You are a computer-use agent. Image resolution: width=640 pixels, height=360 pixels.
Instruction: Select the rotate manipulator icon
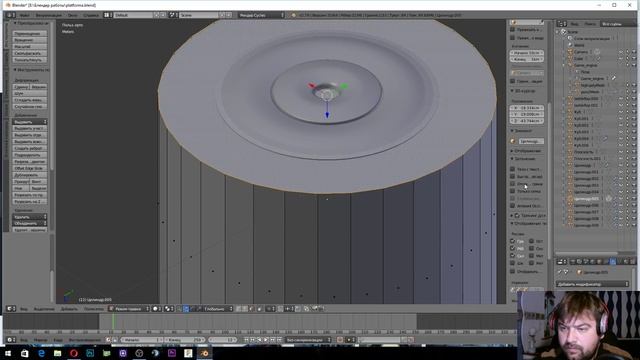(x=192, y=309)
